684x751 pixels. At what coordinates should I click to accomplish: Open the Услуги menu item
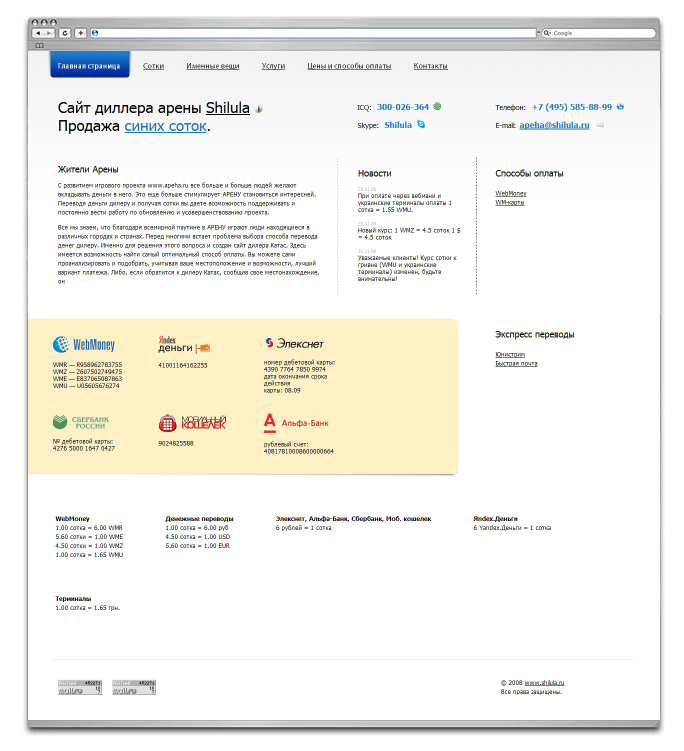coord(273,66)
